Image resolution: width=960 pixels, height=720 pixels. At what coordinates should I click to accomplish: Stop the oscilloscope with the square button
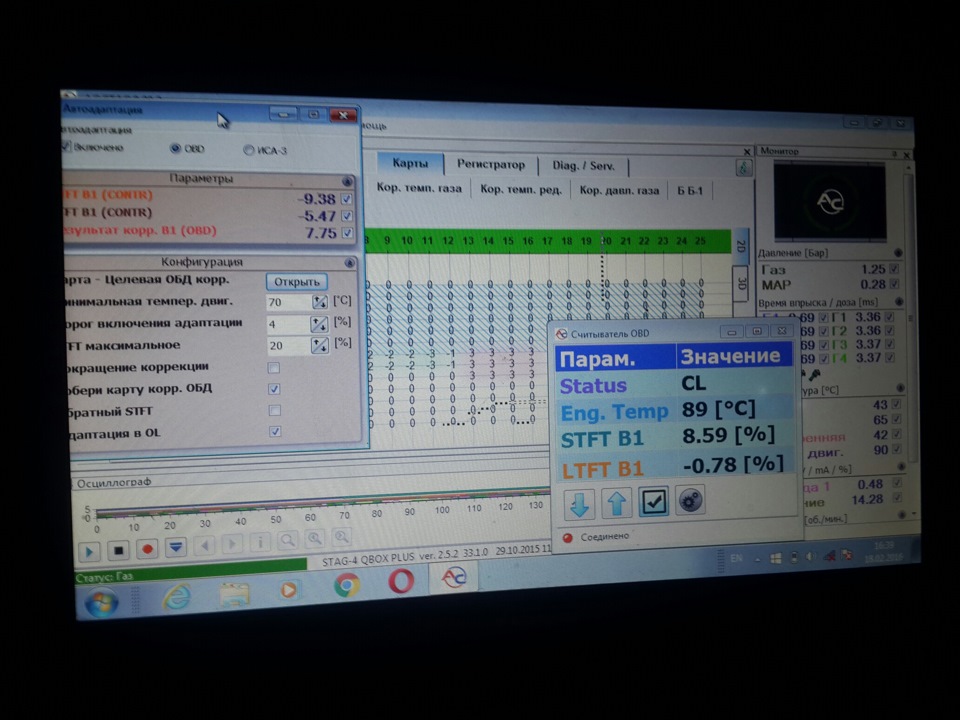point(119,550)
